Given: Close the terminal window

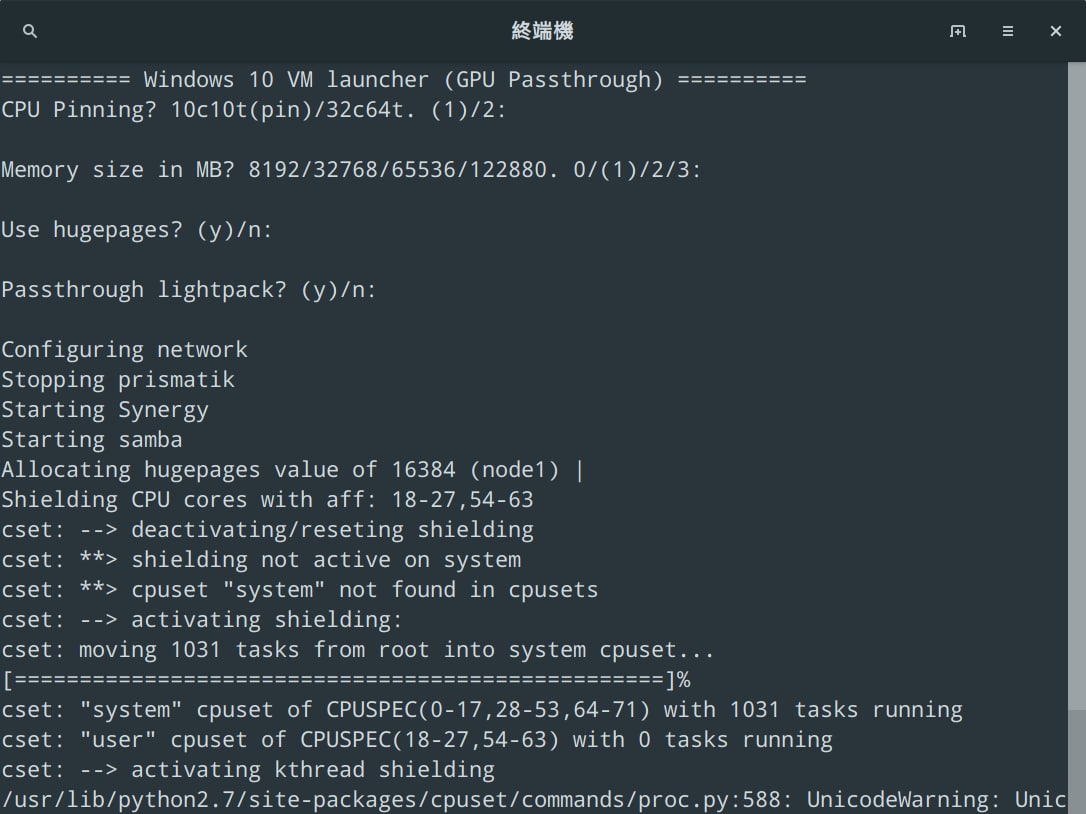Looking at the screenshot, I should pos(1056,31).
